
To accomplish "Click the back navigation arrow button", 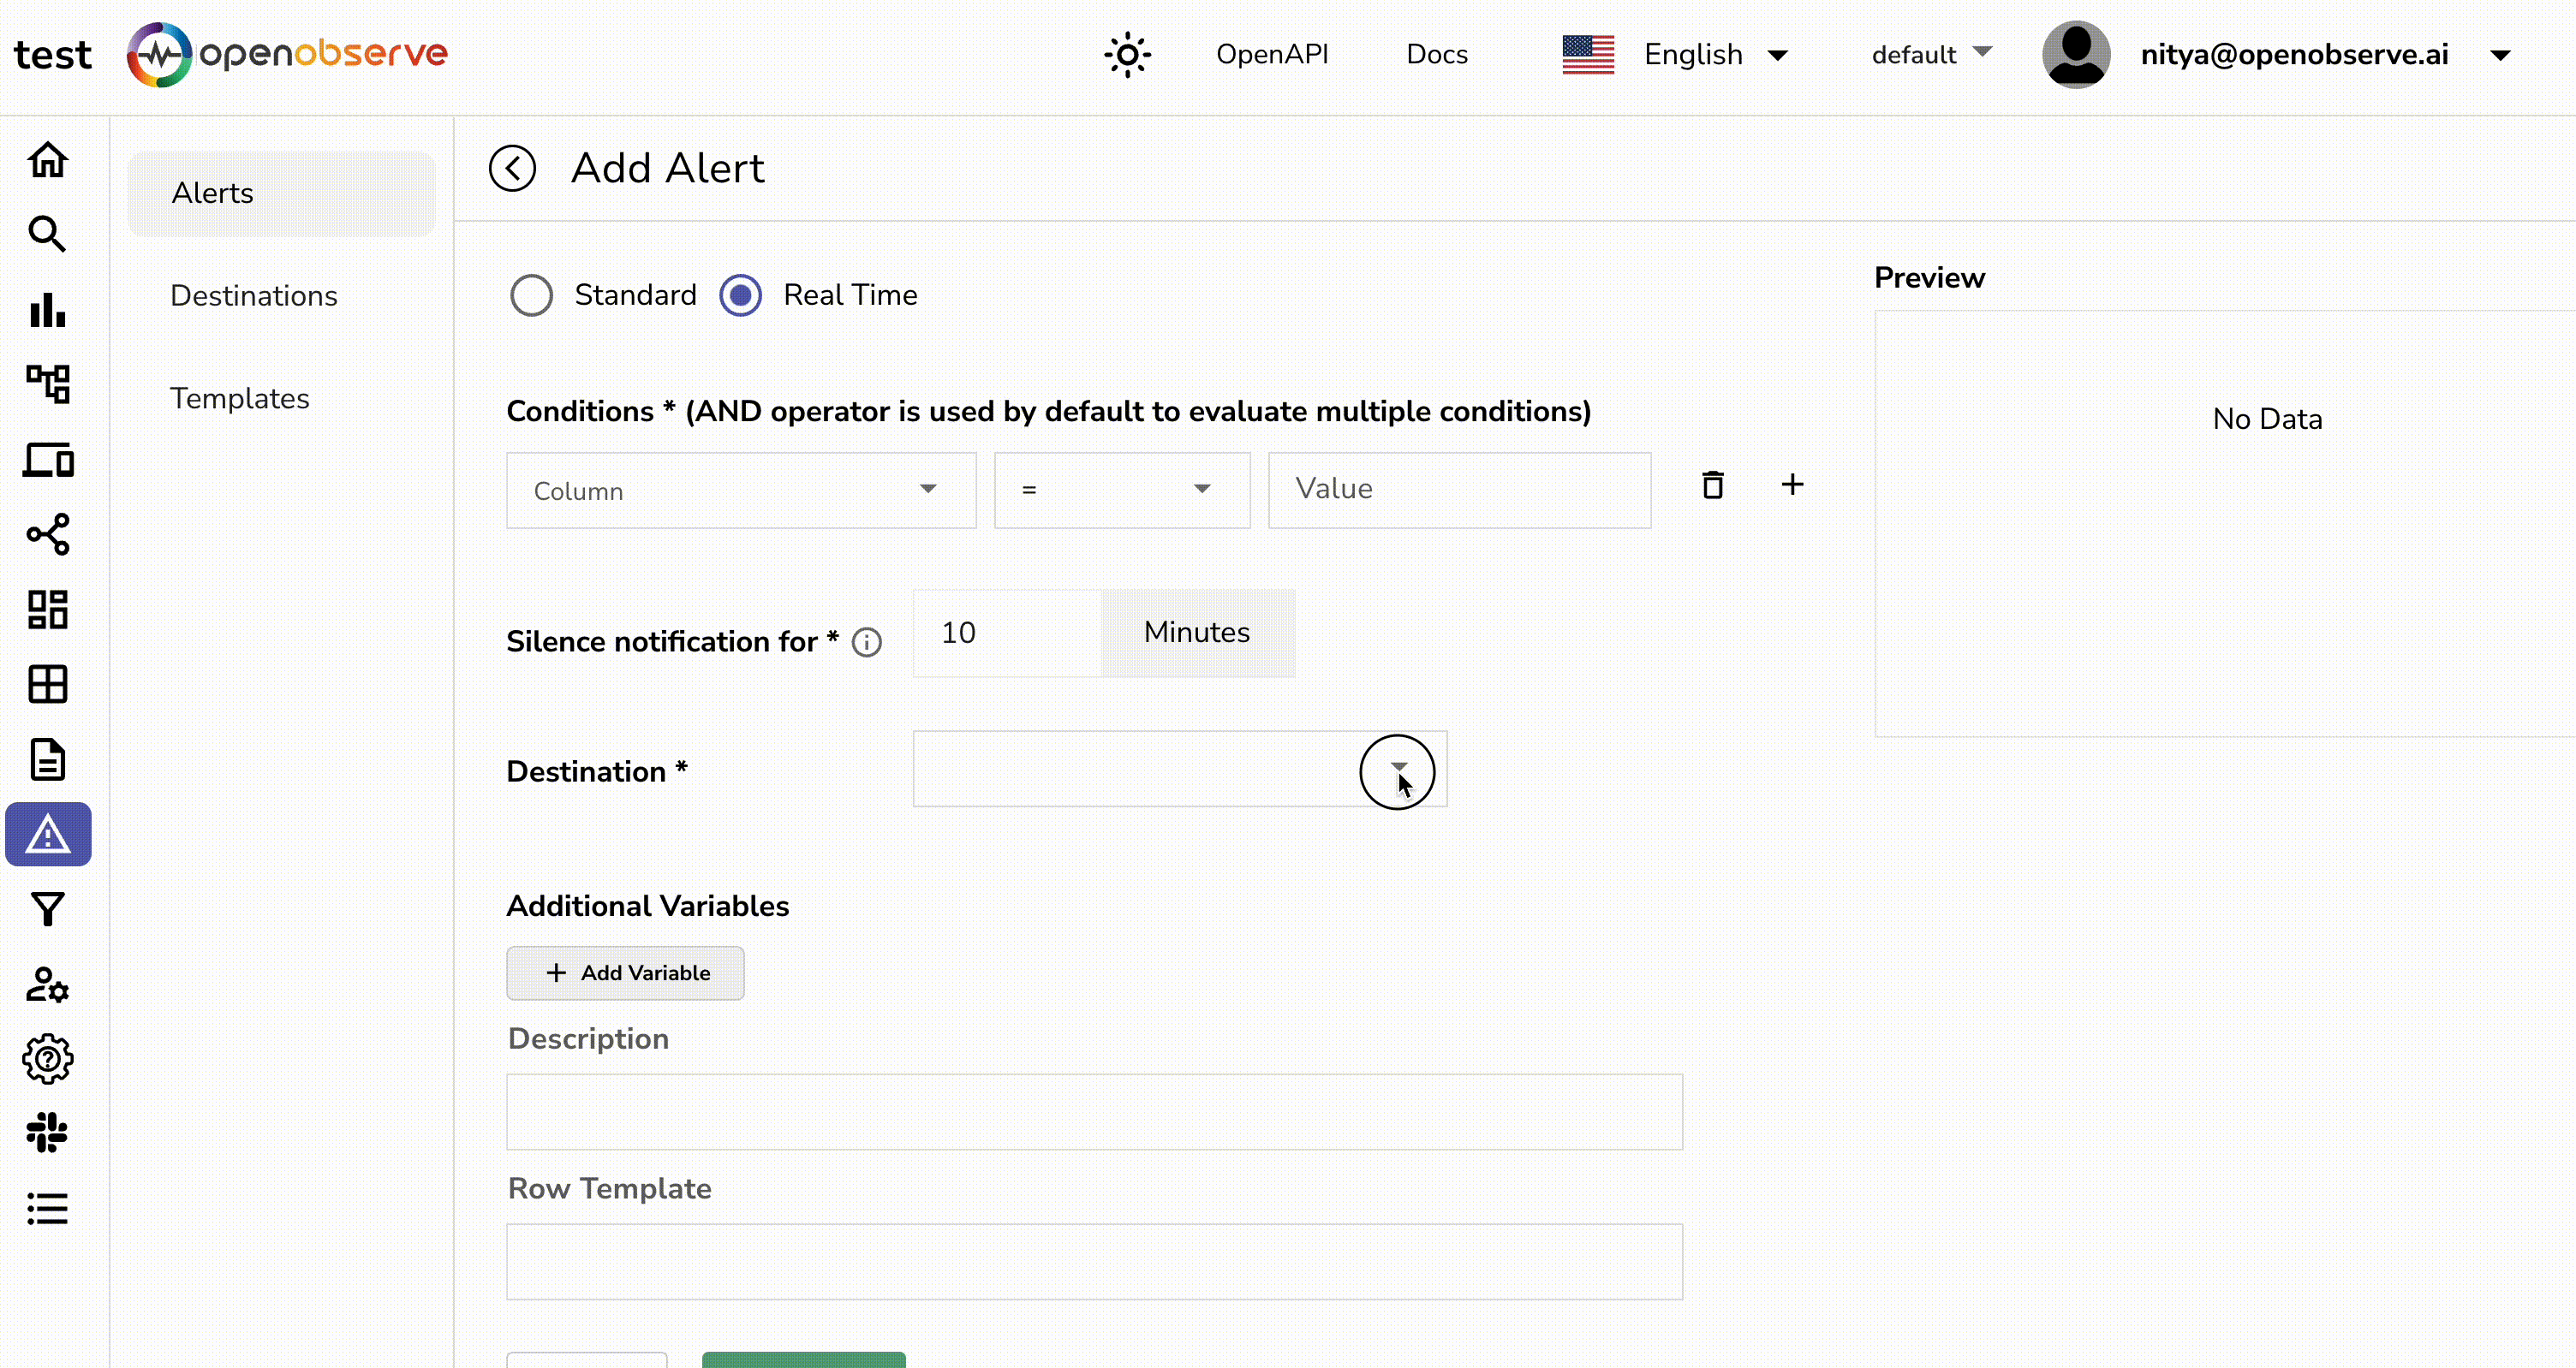I will (511, 167).
